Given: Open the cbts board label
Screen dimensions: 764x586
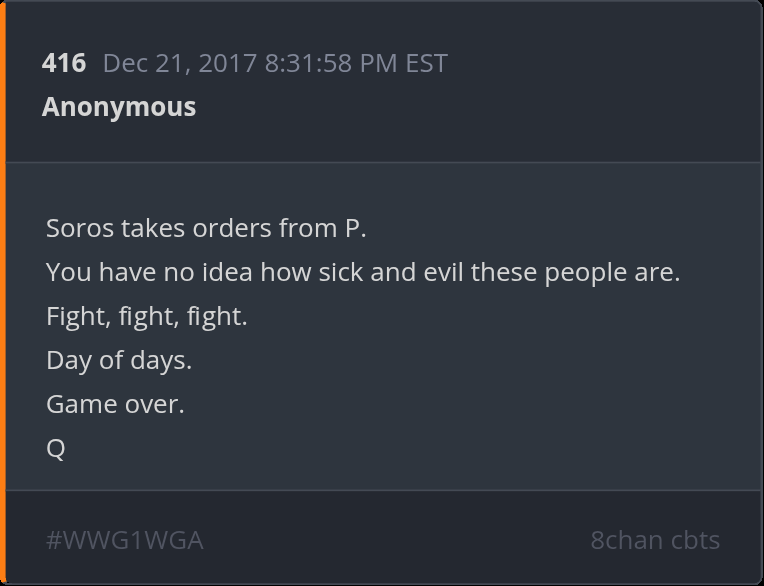Looking at the screenshot, I should click(x=695, y=540).
